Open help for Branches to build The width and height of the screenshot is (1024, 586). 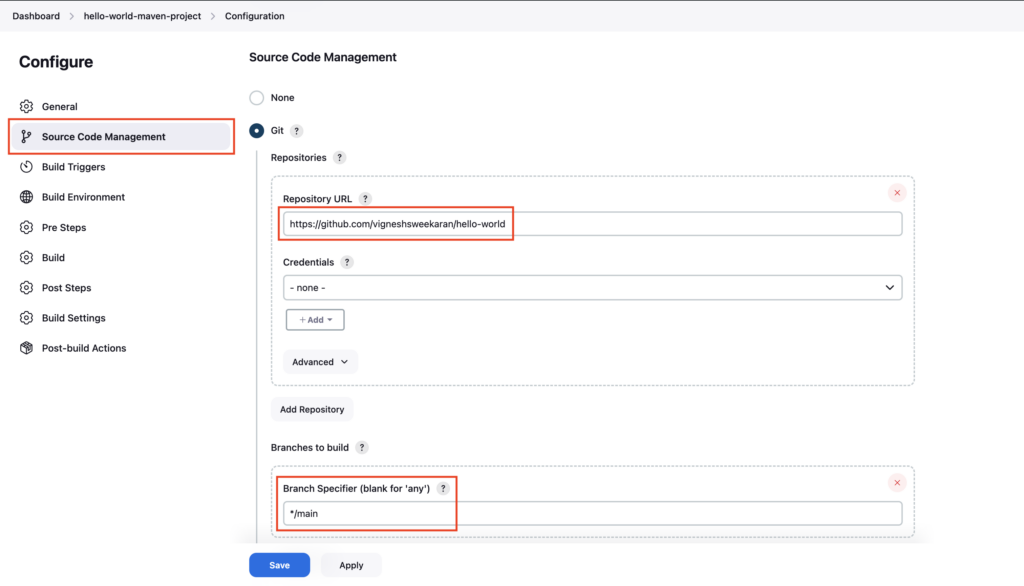point(362,448)
